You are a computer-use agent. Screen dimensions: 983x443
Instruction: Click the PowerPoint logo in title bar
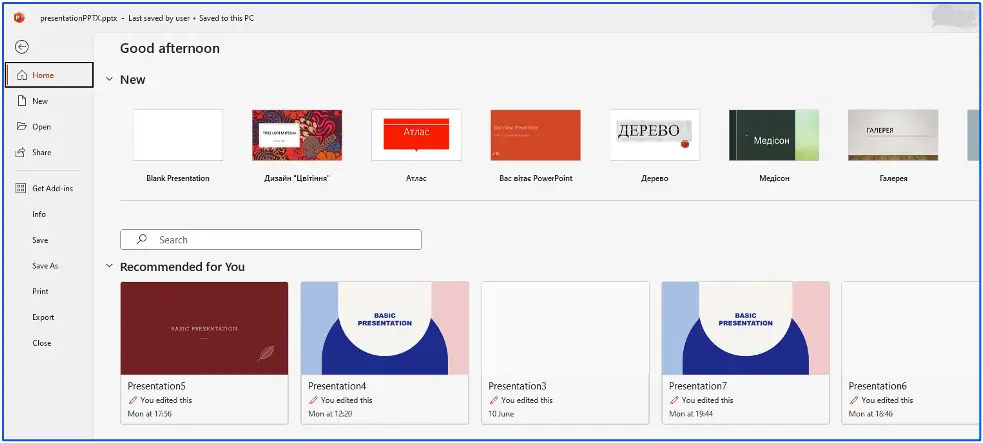tap(18, 18)
